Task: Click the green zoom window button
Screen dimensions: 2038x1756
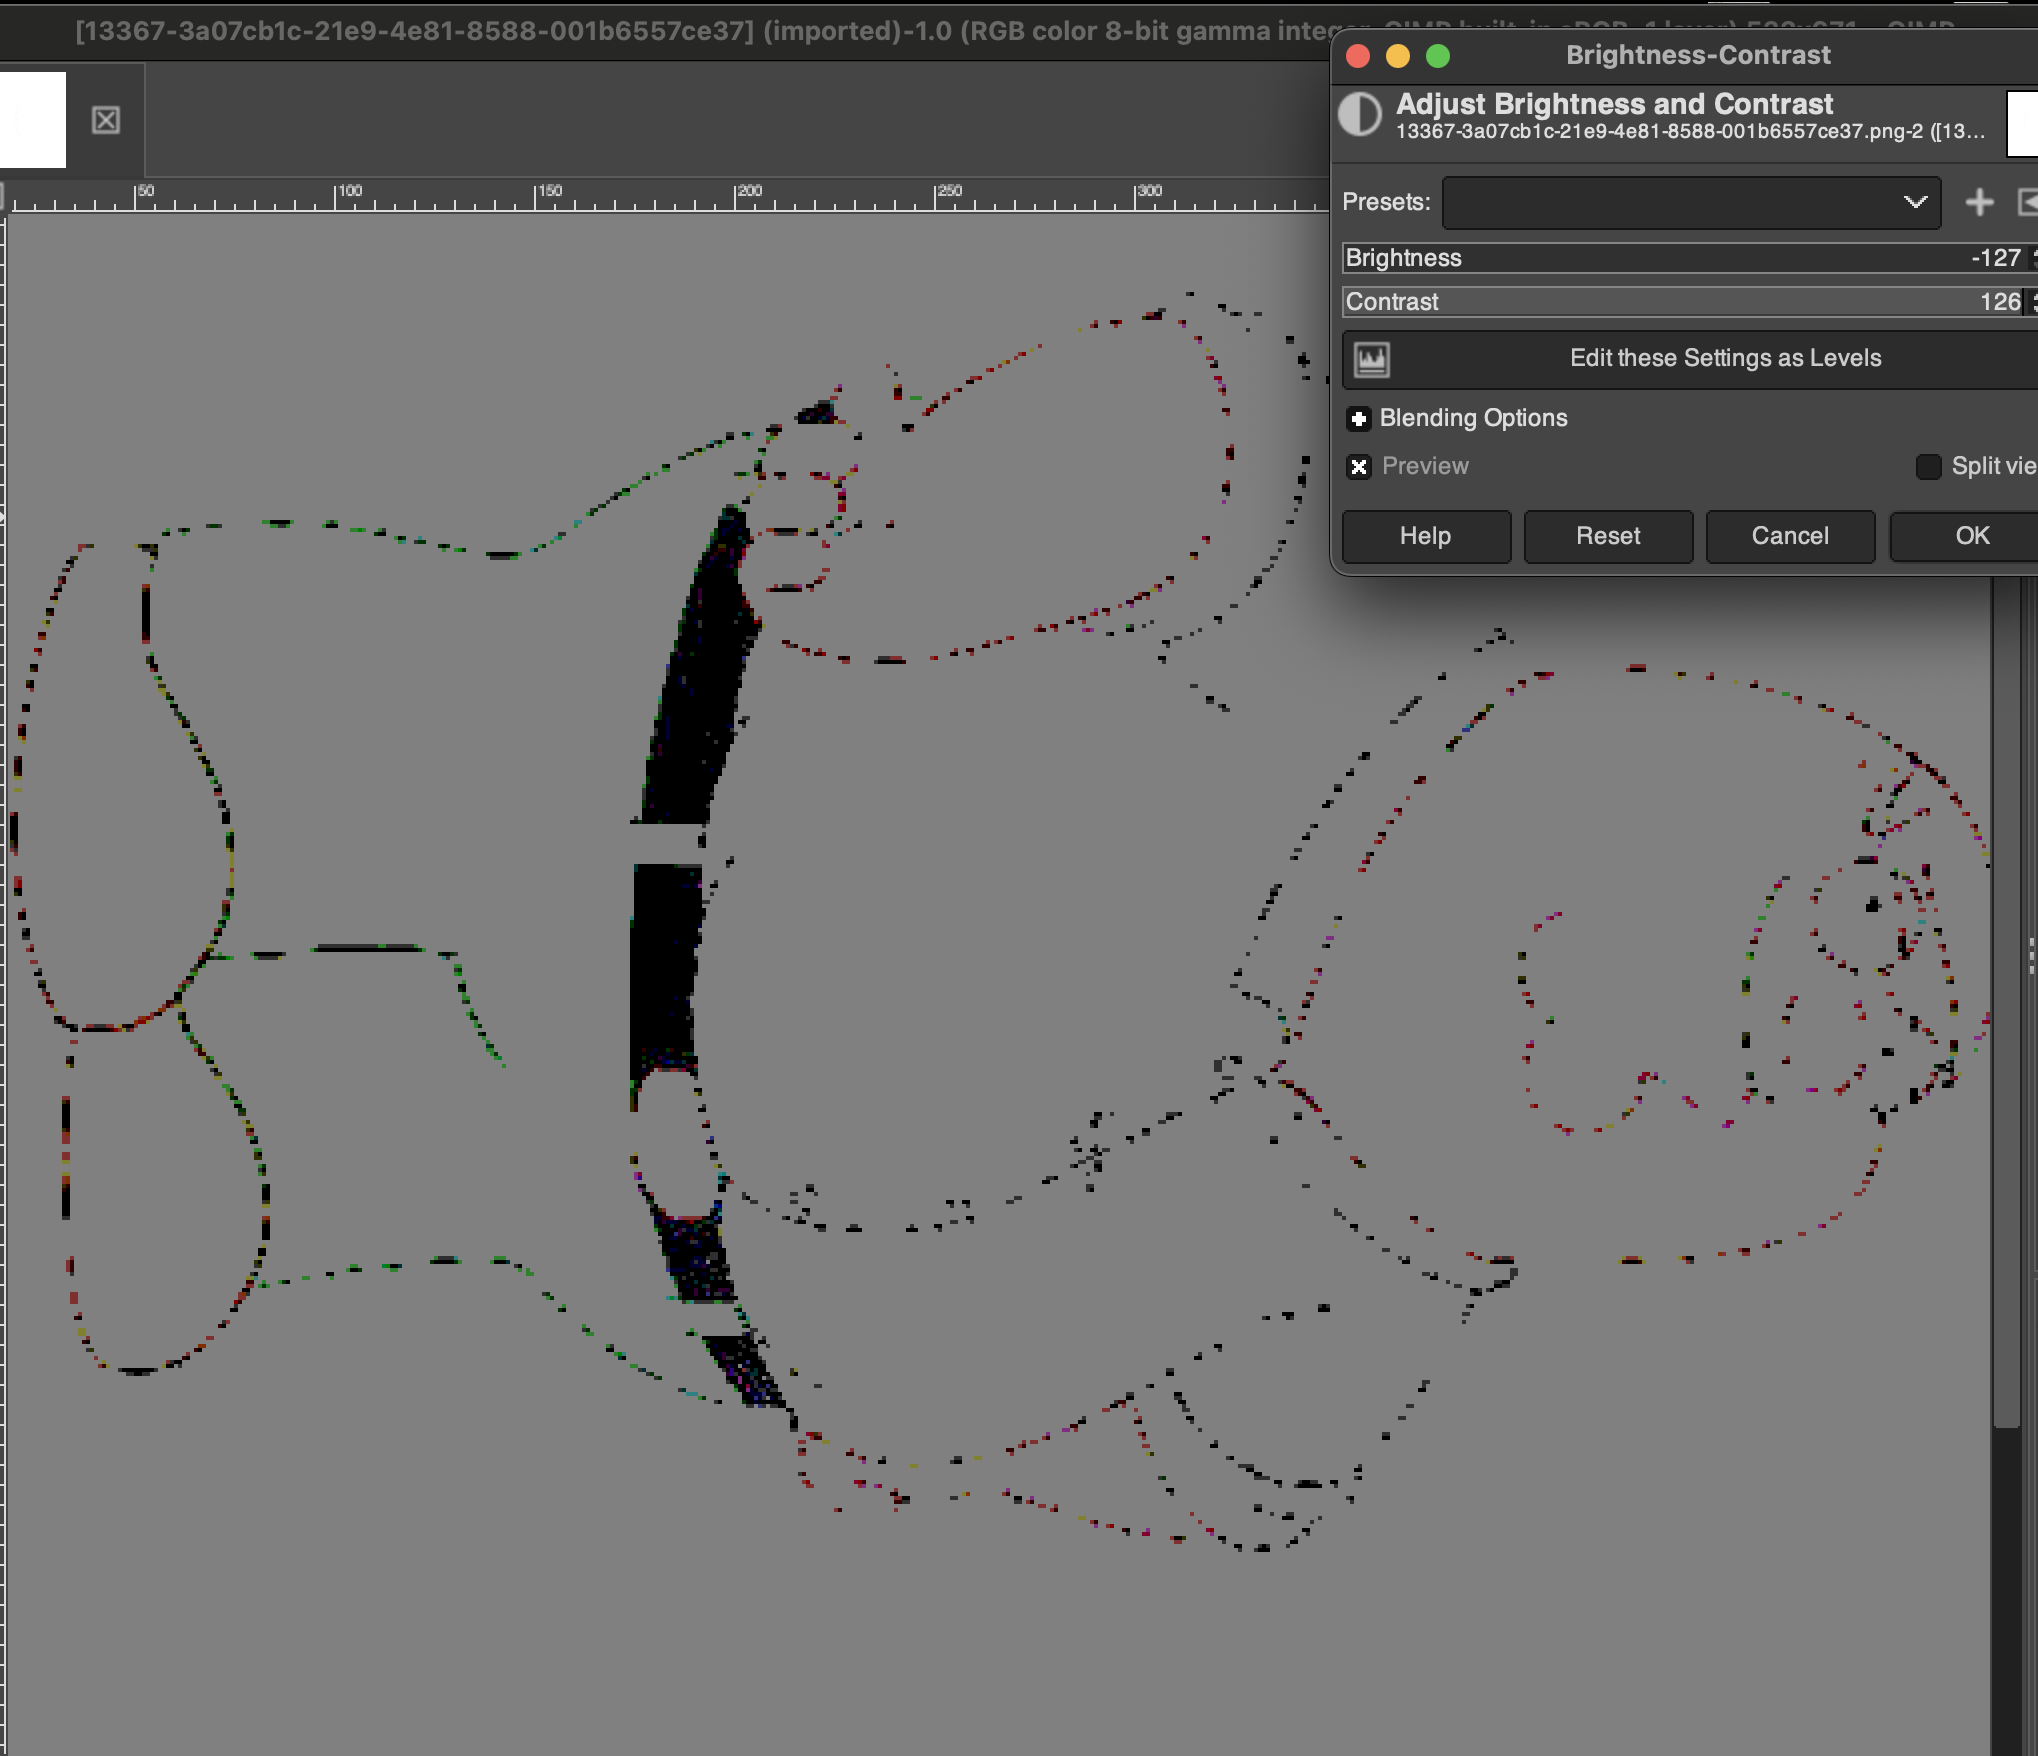Action: [x=1438, y=56]
